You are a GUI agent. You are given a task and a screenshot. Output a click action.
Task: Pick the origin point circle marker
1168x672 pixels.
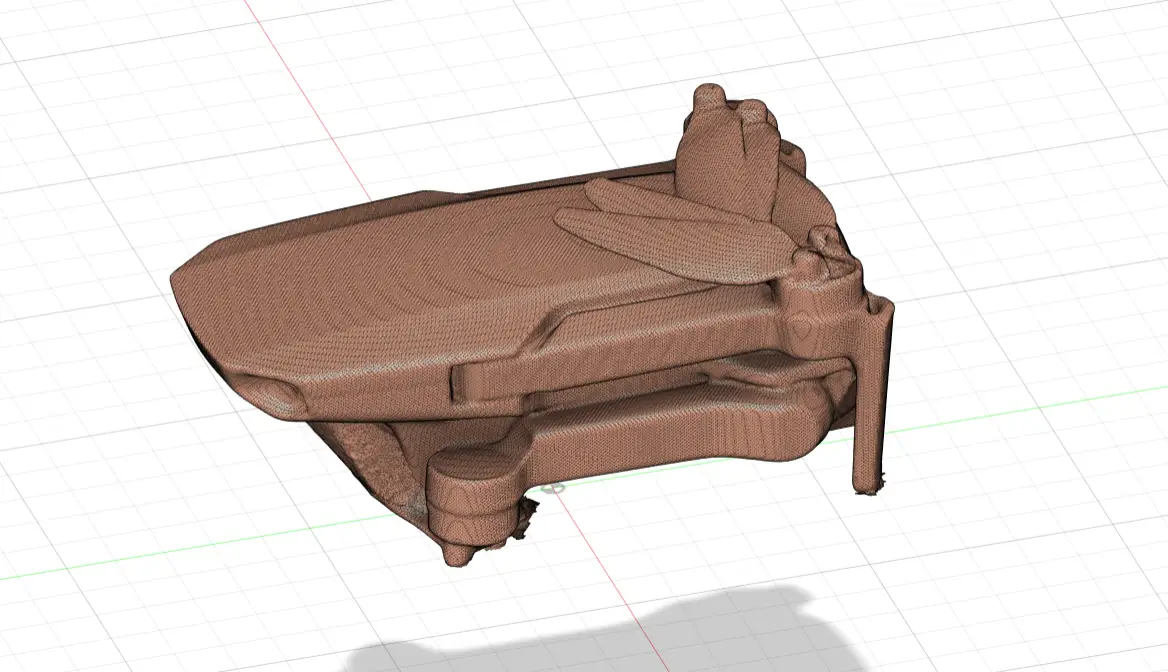pyautogui.click(x=553, y=489)
